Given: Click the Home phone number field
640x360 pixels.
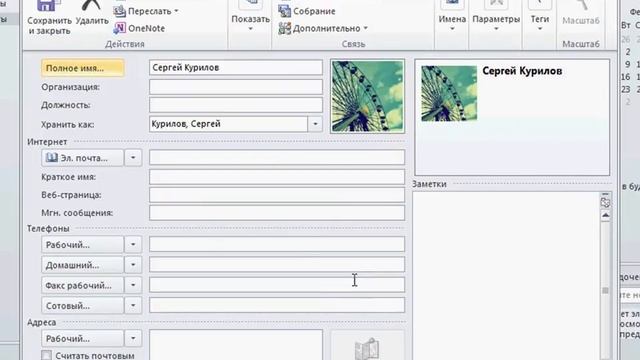Looking at the screenshot, I should point(277,264).
